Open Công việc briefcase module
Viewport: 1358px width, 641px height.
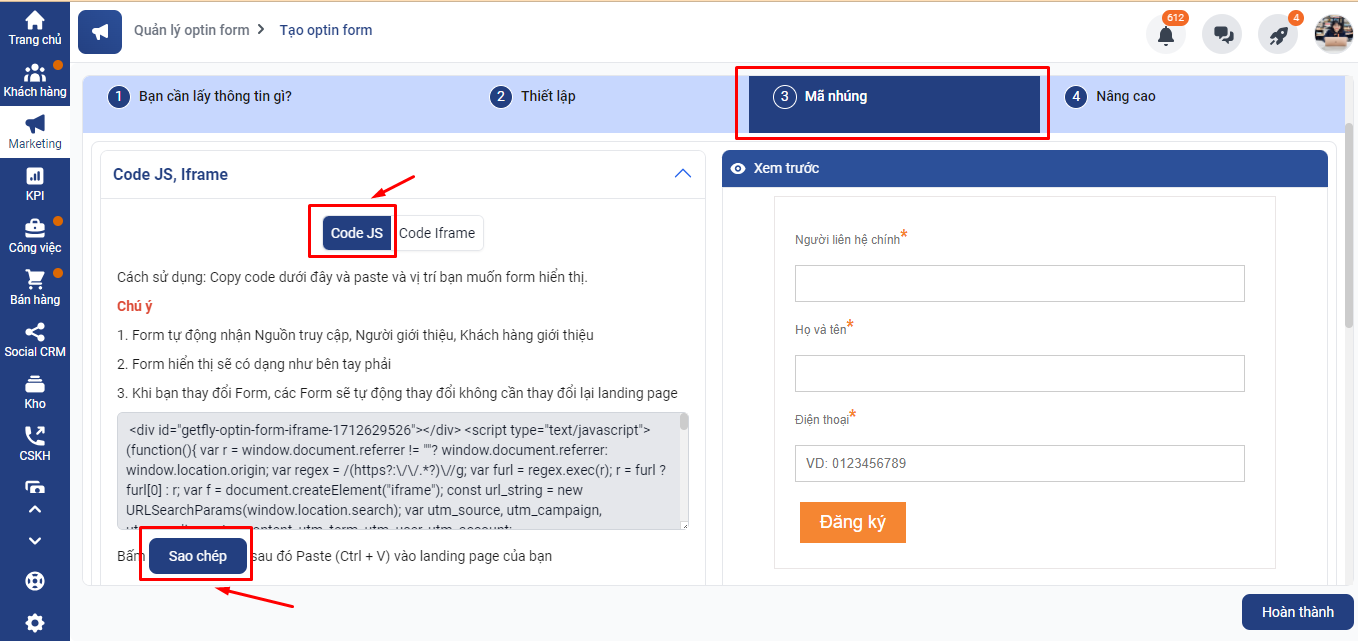click(35, 236)
